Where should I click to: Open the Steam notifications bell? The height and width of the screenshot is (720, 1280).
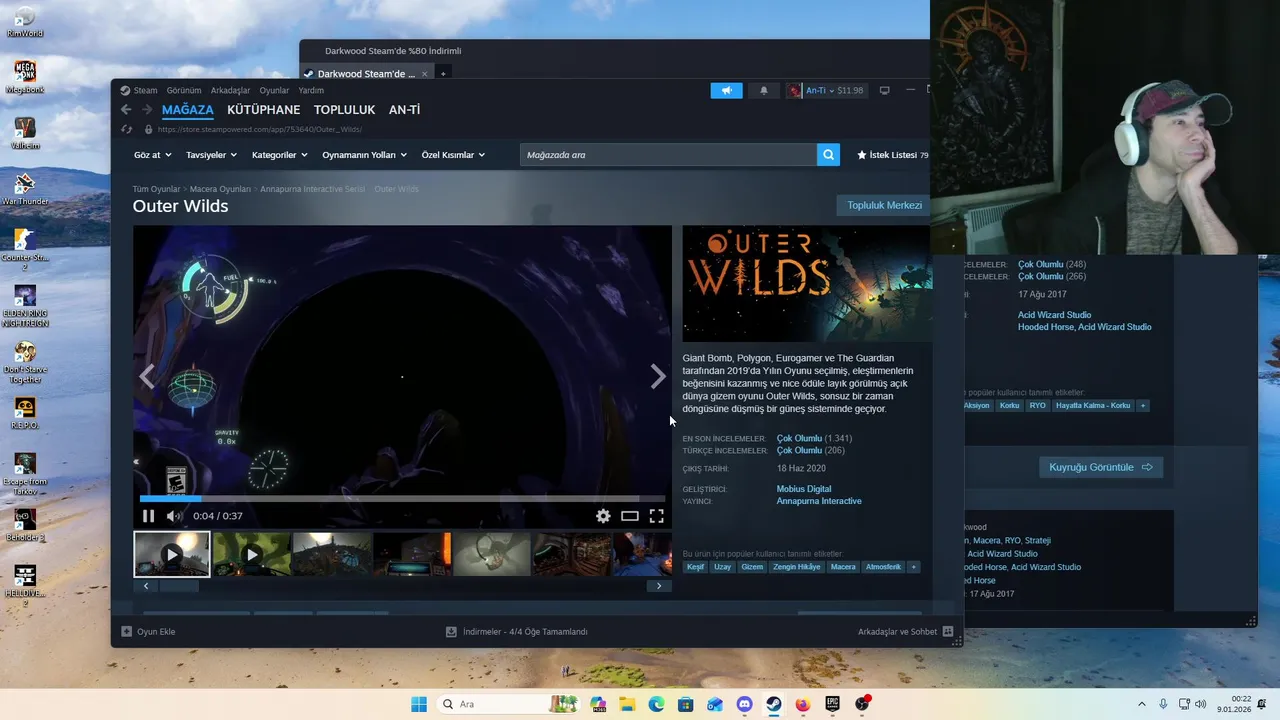(764, 90)
